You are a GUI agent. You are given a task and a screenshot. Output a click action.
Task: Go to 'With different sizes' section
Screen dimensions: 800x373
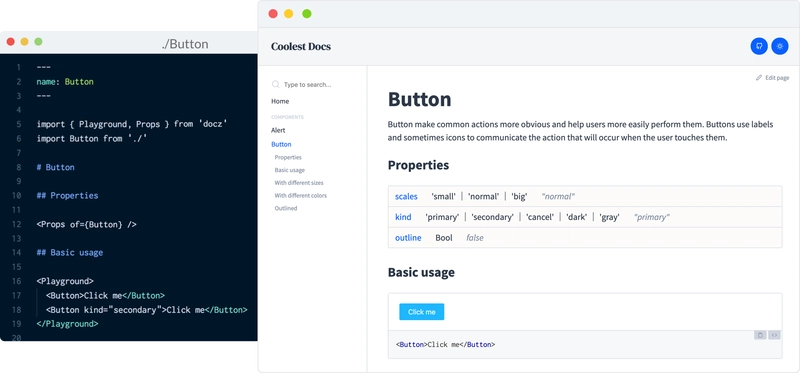click(x=299, y=183)
